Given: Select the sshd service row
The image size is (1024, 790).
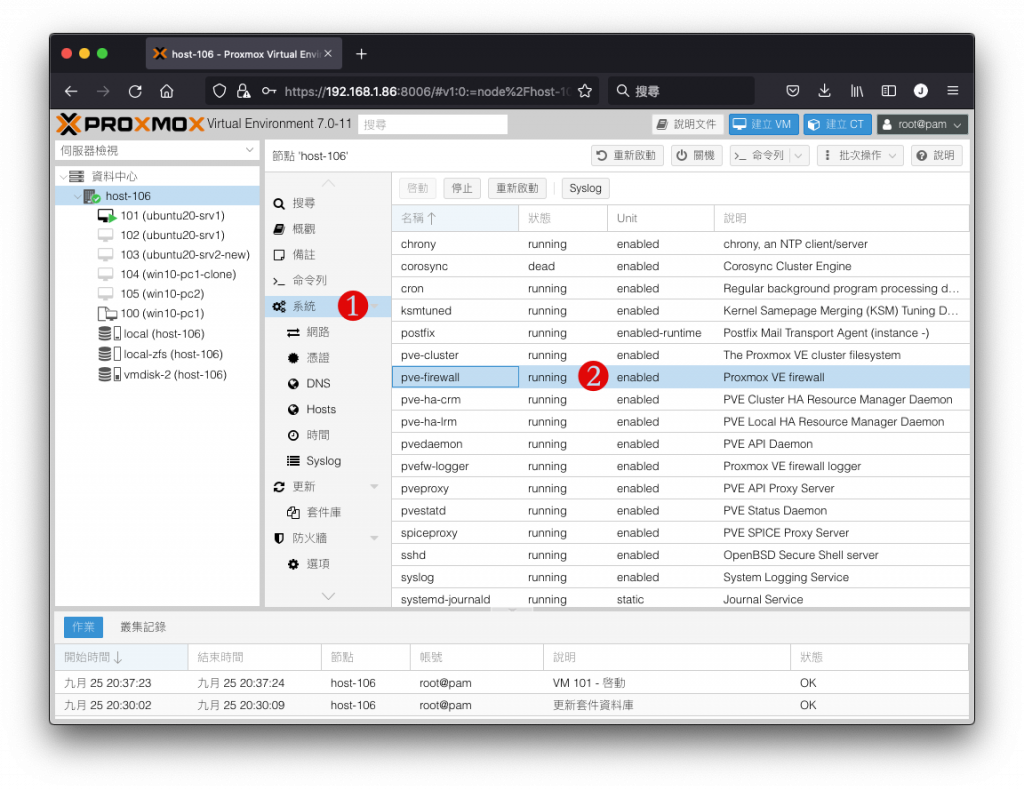Looking at the screenshot, I should [680, 555].
